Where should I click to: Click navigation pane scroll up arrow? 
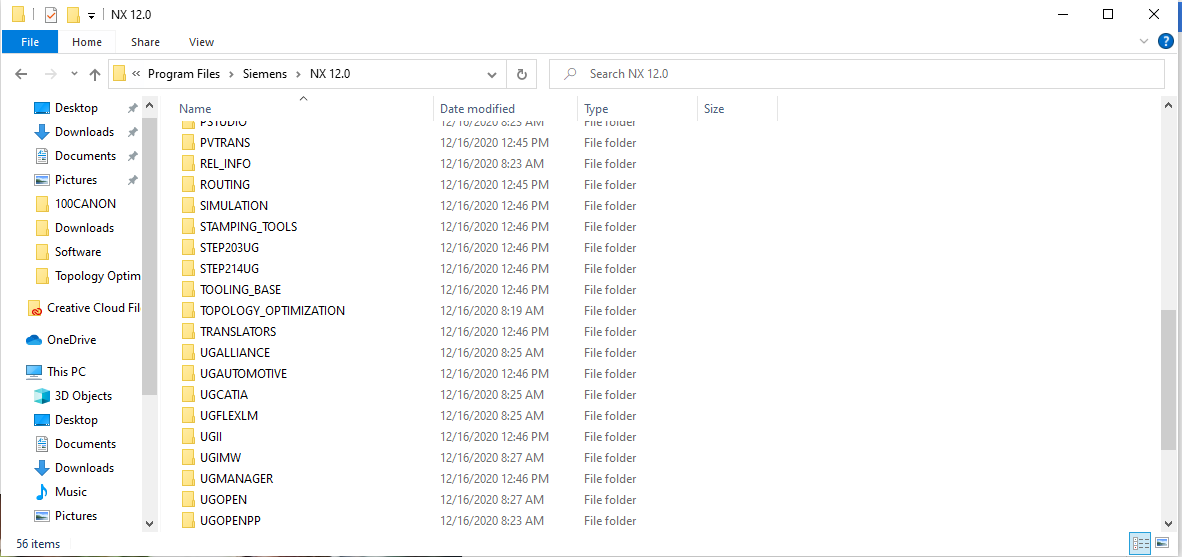[x=149, y=106]
